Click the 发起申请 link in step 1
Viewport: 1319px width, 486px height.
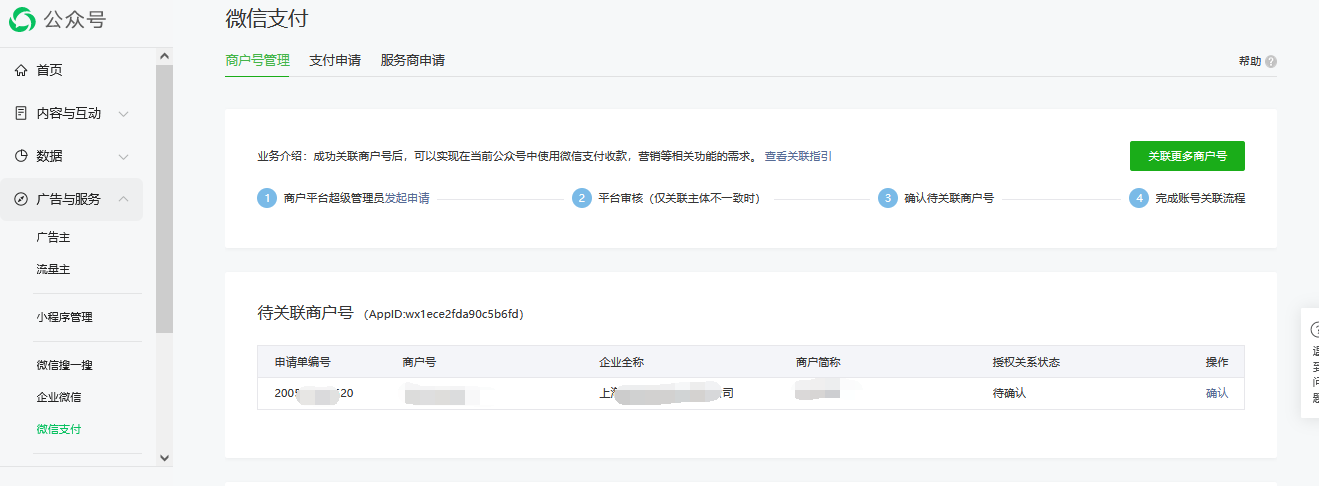pyautogui.click(x=408, y=198)
